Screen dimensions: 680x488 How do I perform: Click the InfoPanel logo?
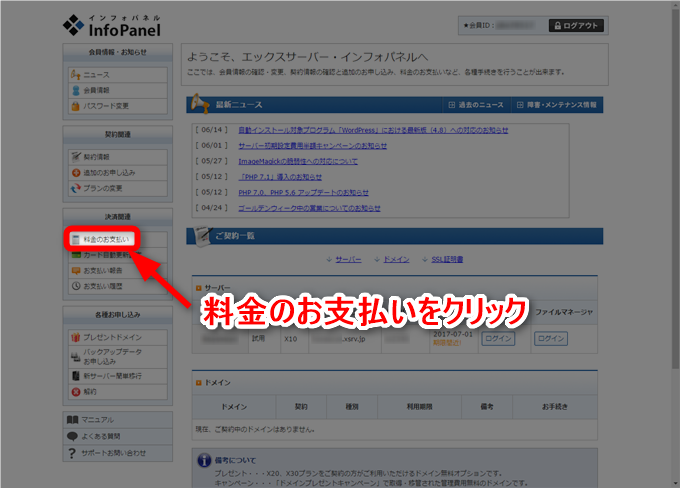[112, 26]
